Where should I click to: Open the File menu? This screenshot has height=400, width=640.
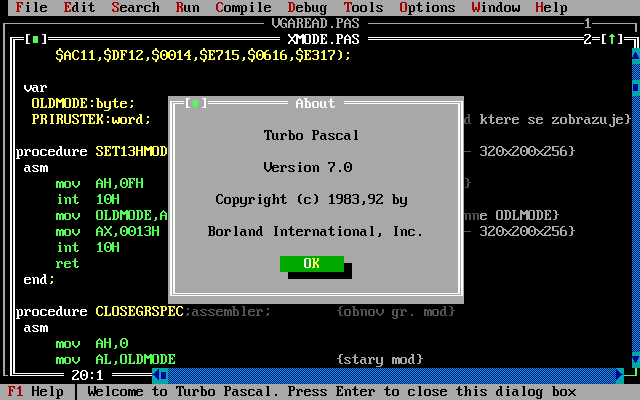point(31,7)
